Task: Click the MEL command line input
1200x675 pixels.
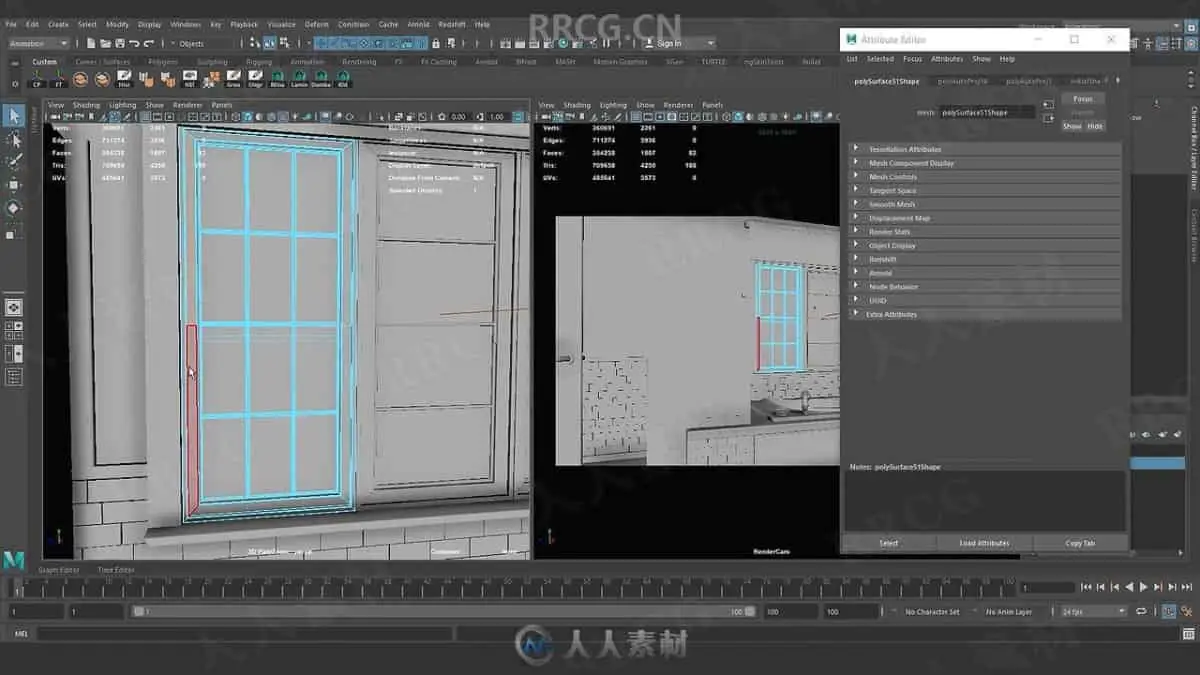Action: pos(244,634)
